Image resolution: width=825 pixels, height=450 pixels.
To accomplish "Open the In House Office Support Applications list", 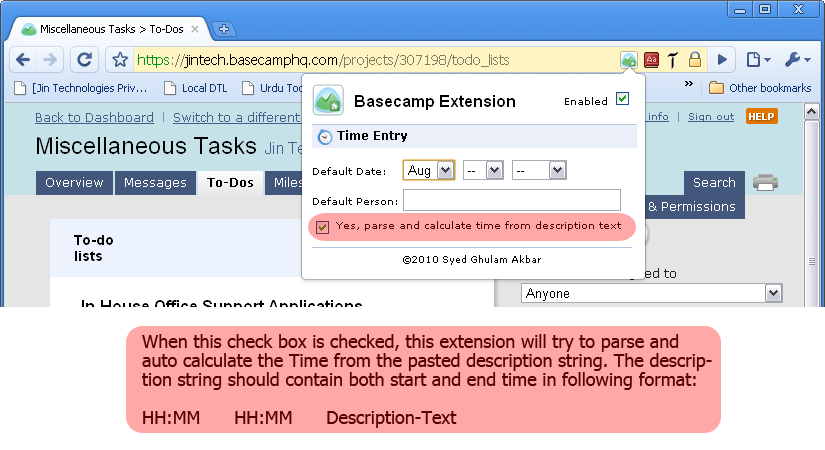I will 222,303.
